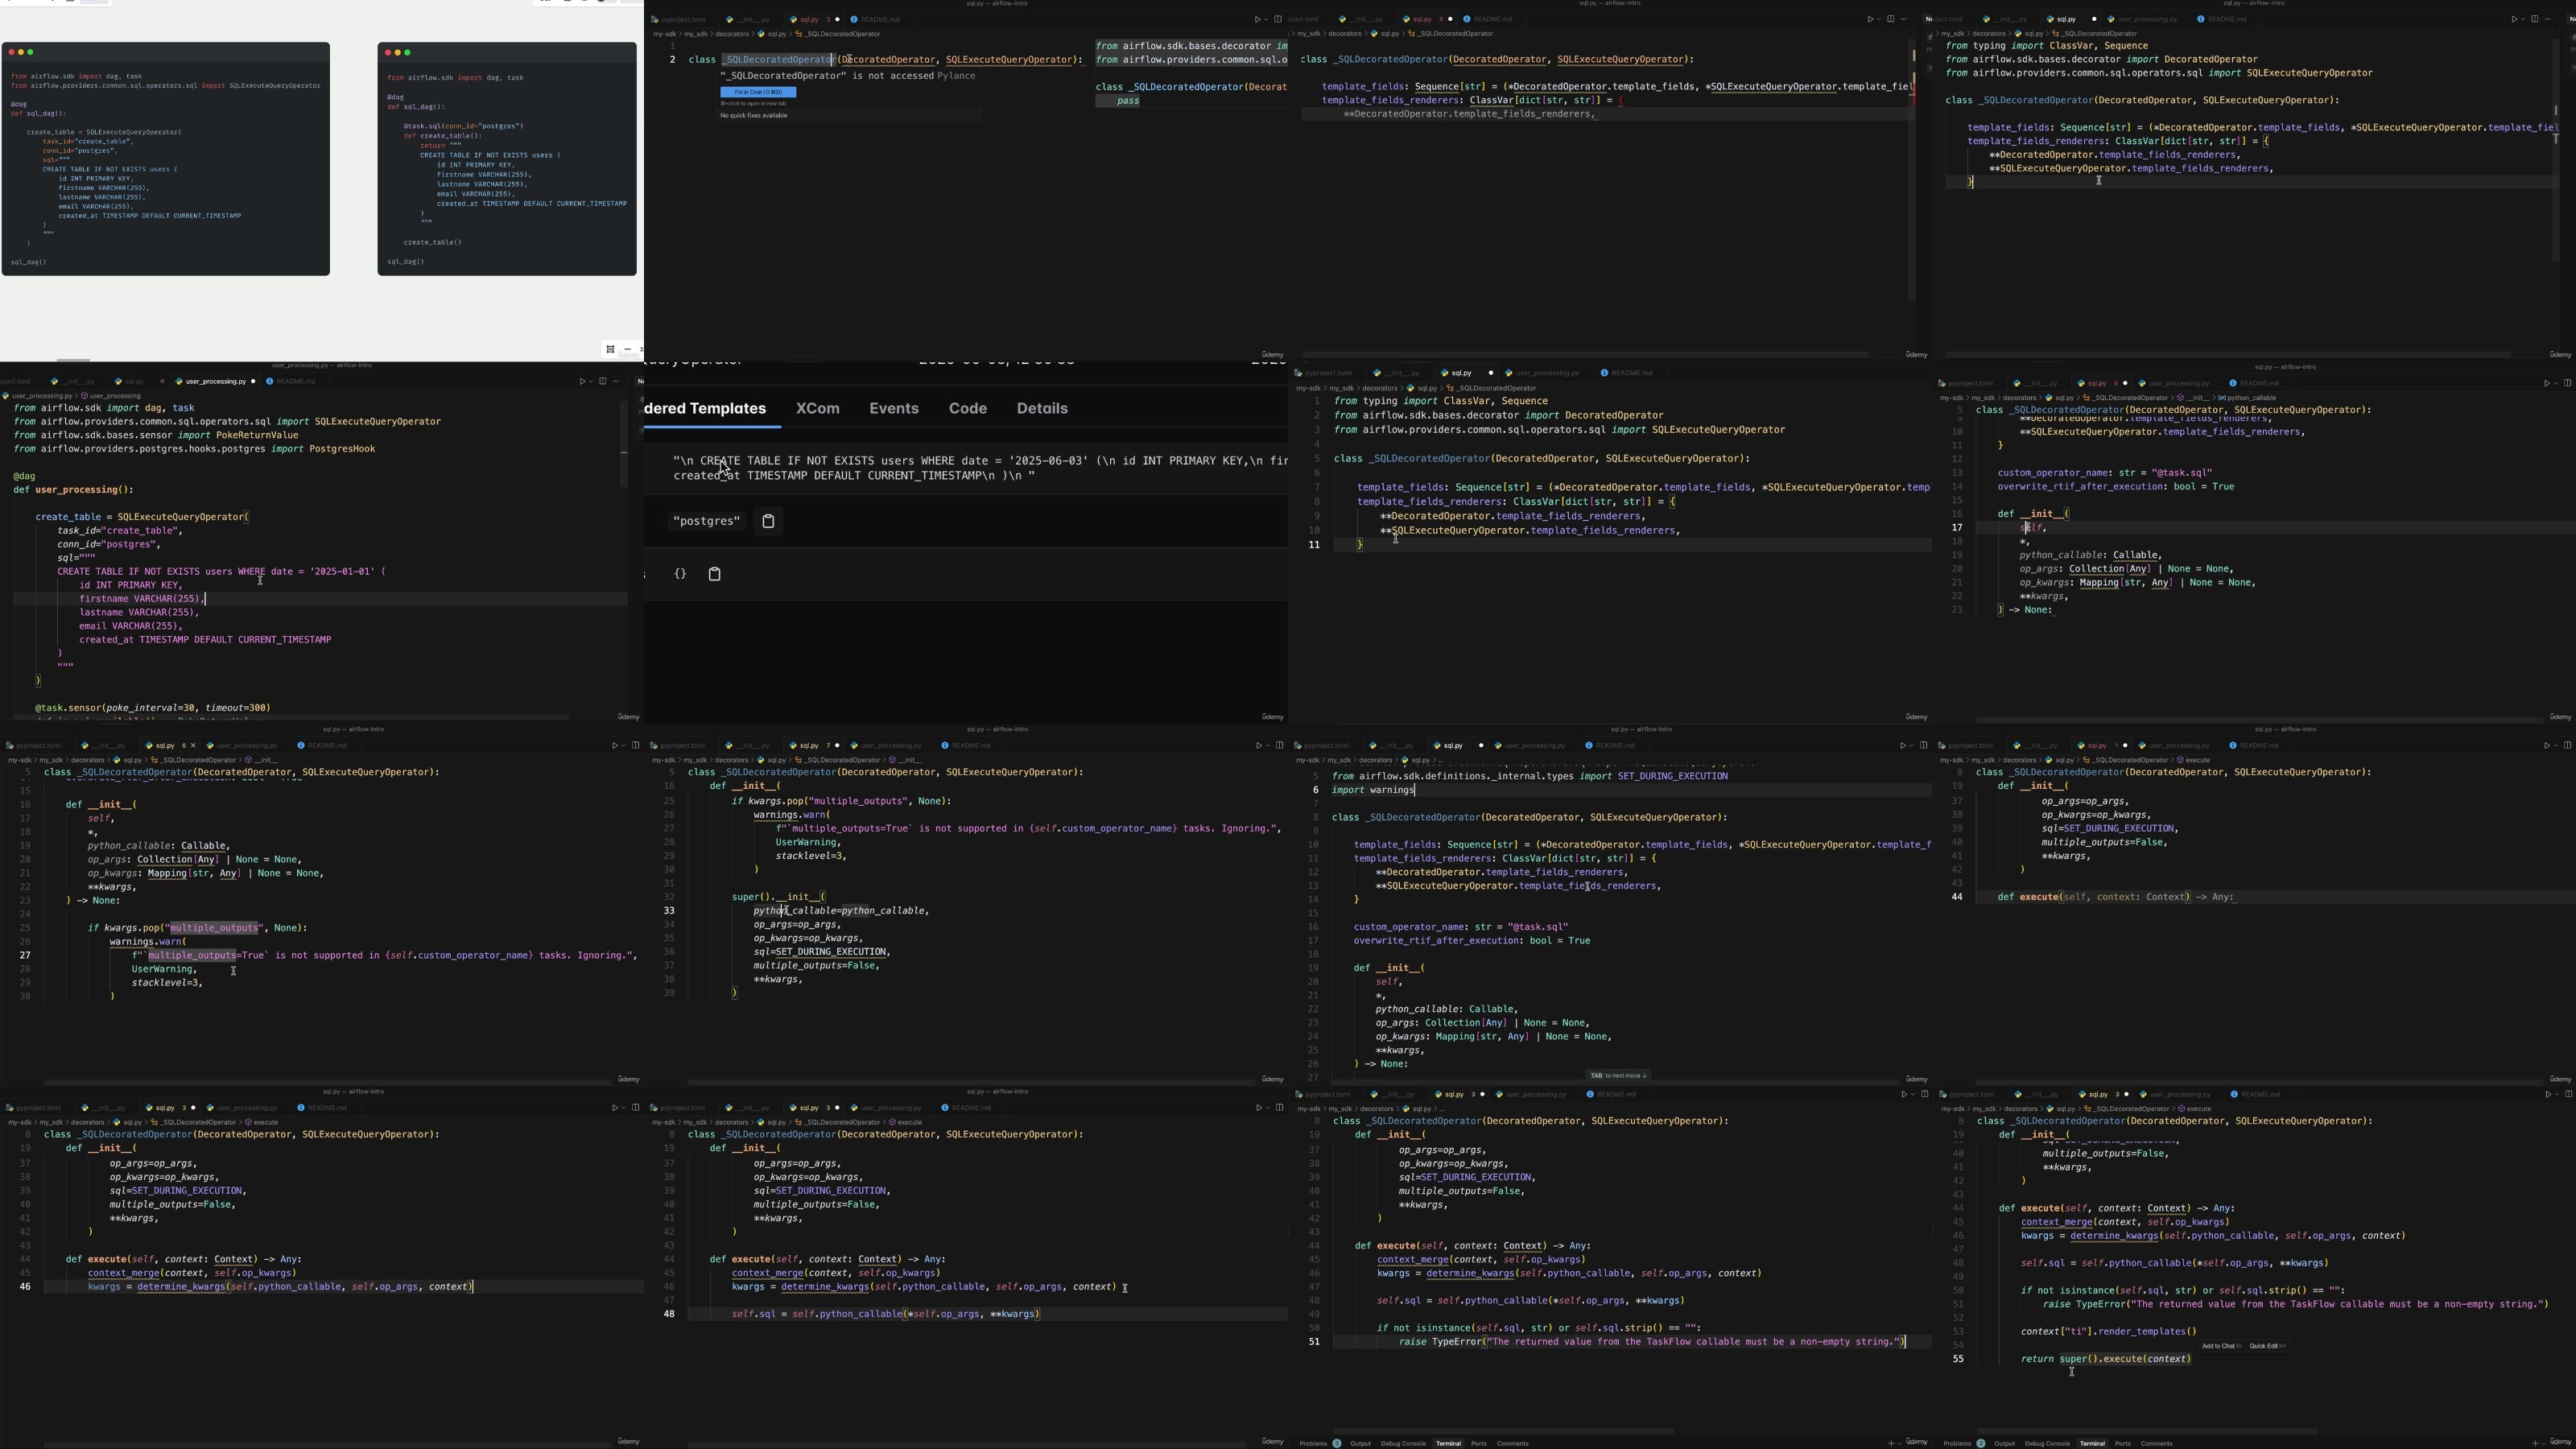Click run icon in editor highlighting line 17
Screen dimensions: 2576x1449
[2547, 383]
